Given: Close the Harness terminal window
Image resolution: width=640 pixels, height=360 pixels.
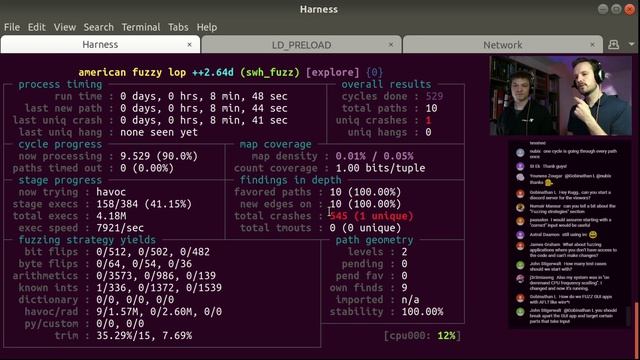Looking at the screenshot, I should coord(630,9).
